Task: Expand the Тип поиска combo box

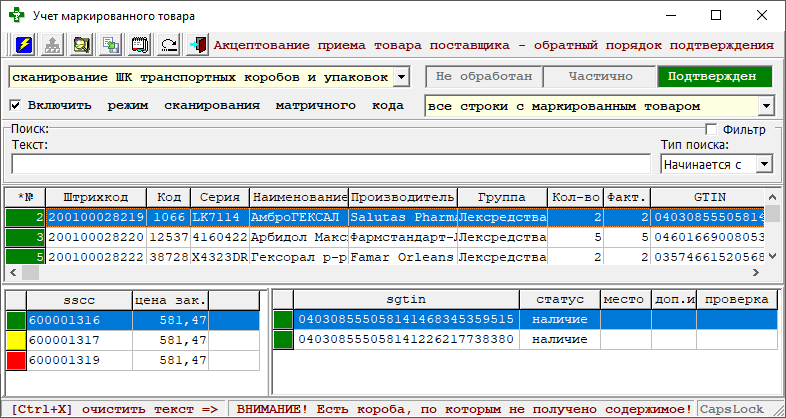Action: [764, 164]
